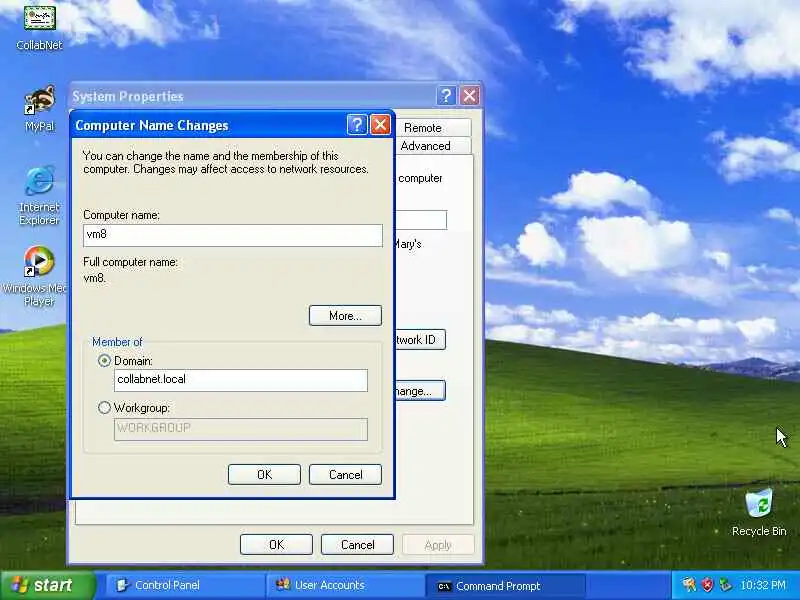This screenshot has height=600, width=800.
Task: Click the network connection tray icon
Action: (724, 585)
